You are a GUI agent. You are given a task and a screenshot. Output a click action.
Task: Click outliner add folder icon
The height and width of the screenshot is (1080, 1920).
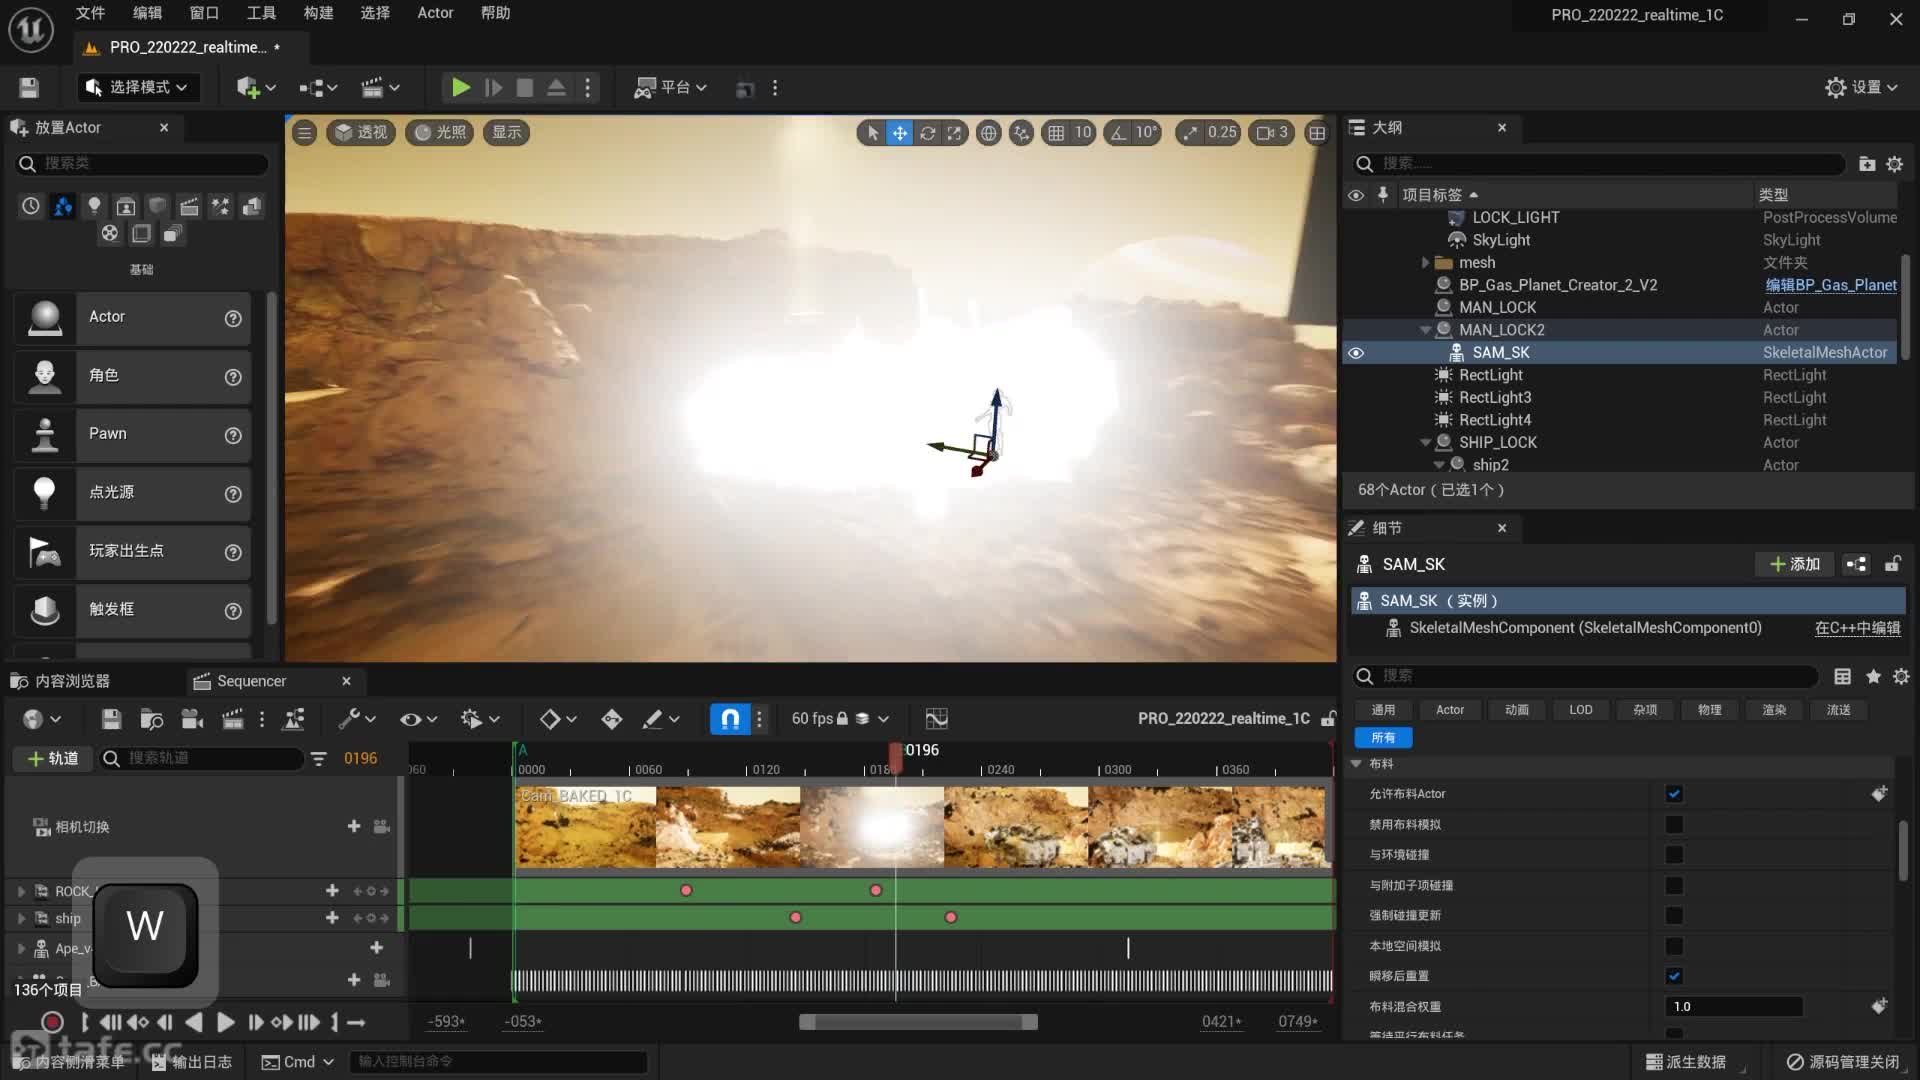tap(1866, 164)
